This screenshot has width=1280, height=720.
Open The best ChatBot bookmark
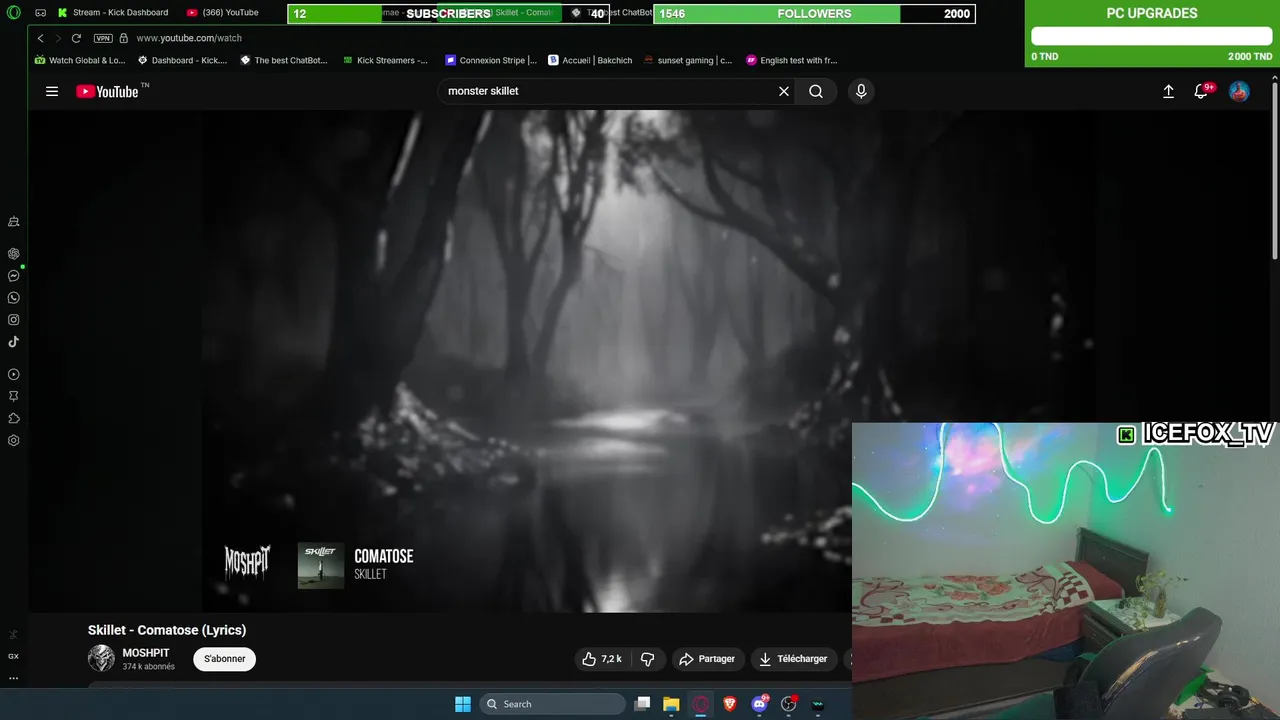point(283,60)
